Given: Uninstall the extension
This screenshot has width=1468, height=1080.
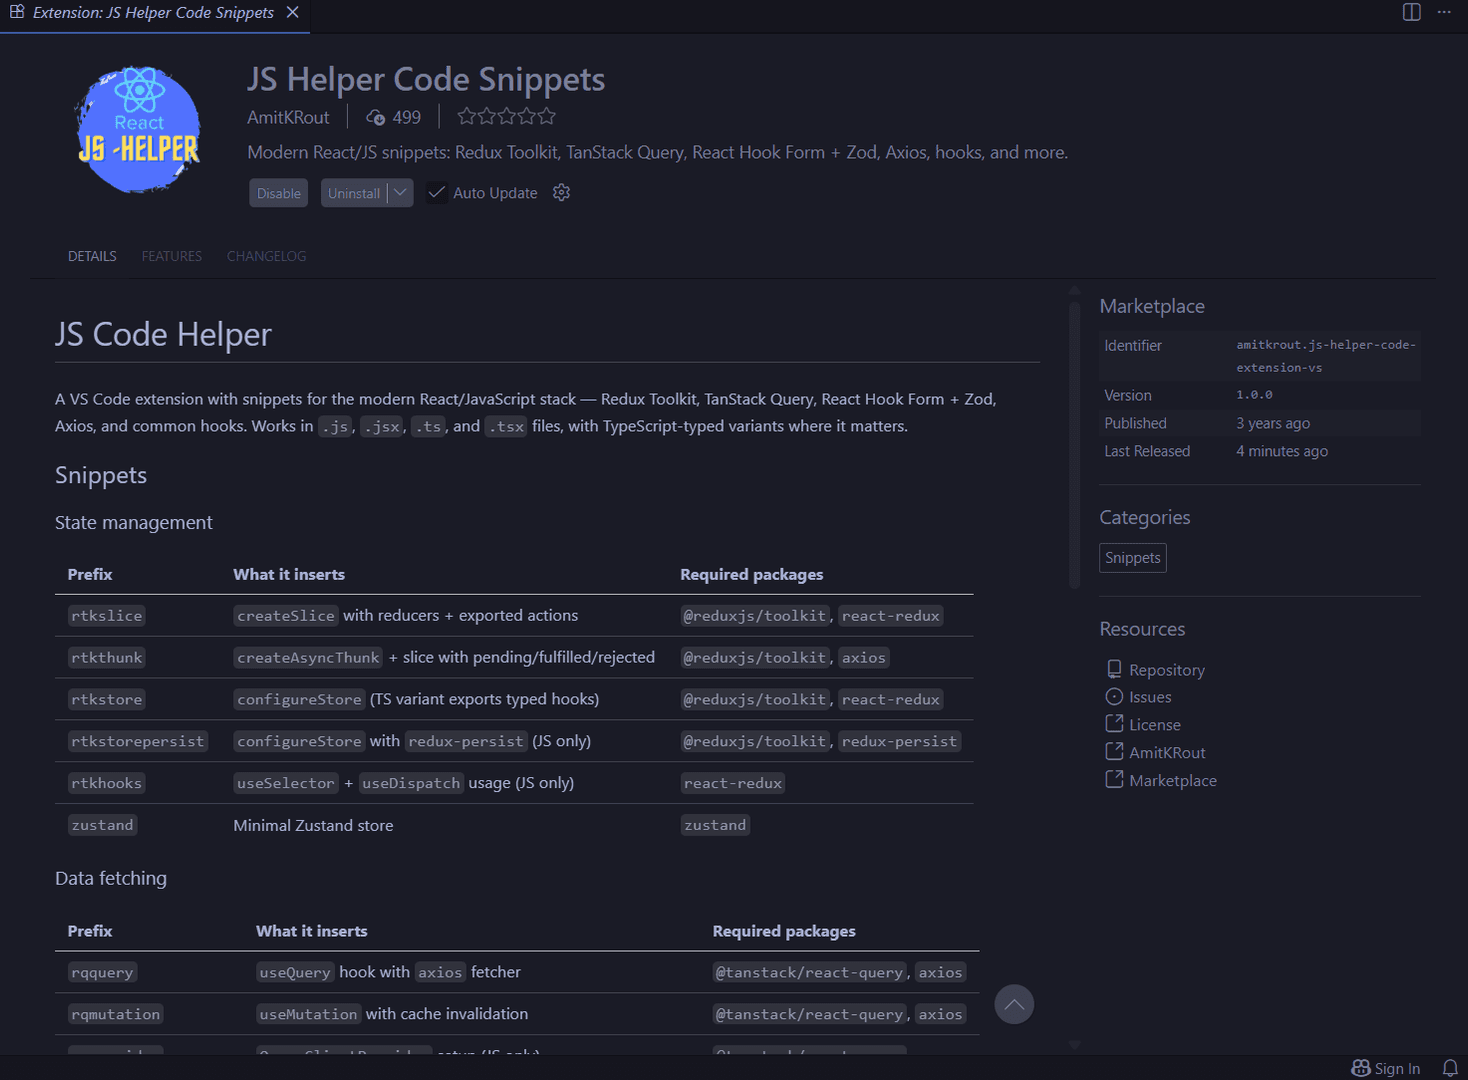Looking at the screenshot, I should pos(354,193).
